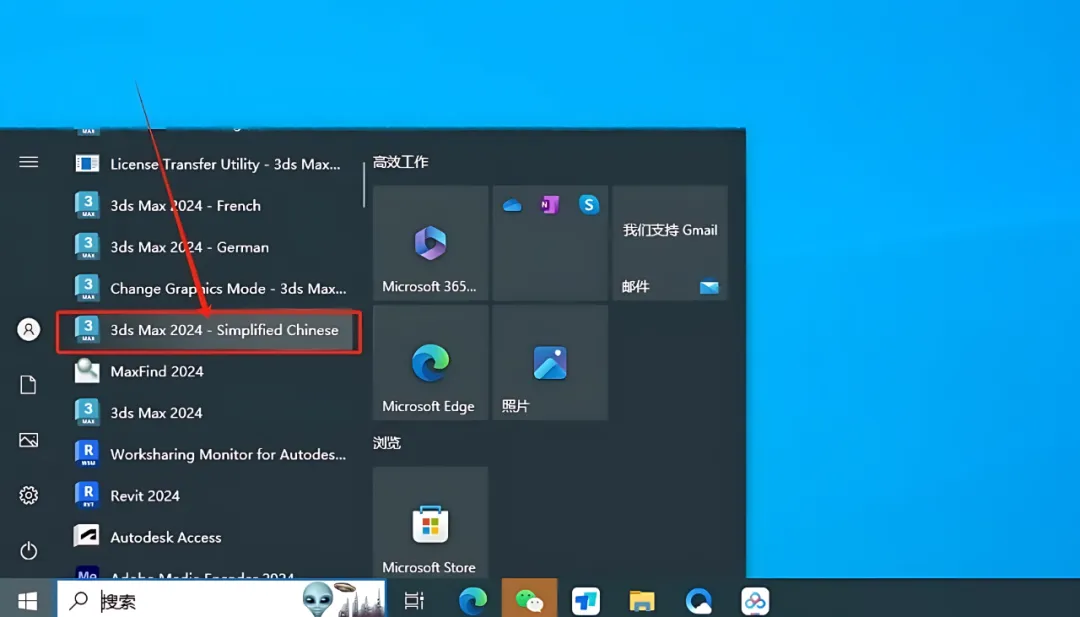Click the OneNote icon in the tile folder
The height and width of the screenshot is (617, 1080).
pos(550,205)
